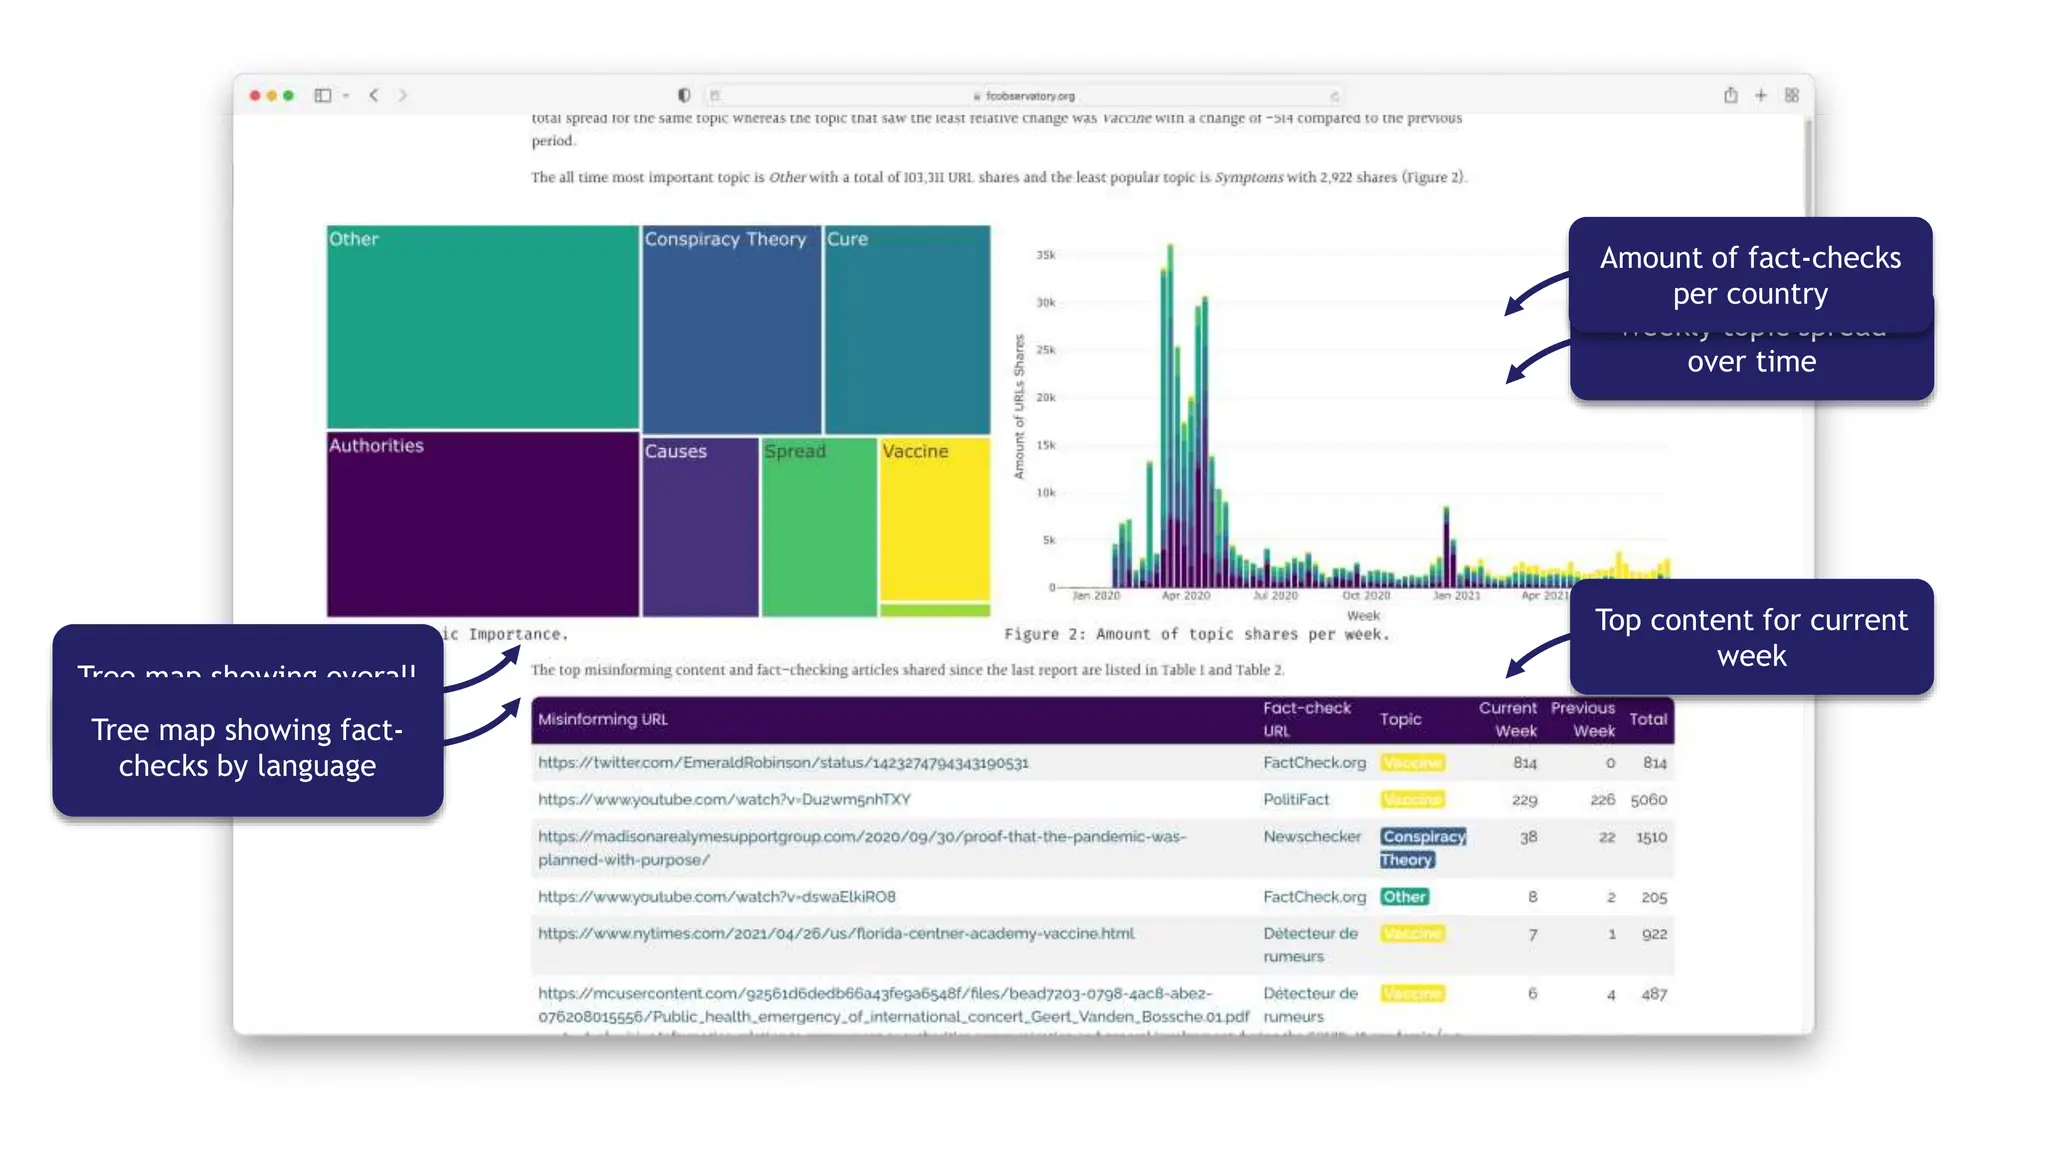Click the nytimes florida centner academy link

pos(836,934)
